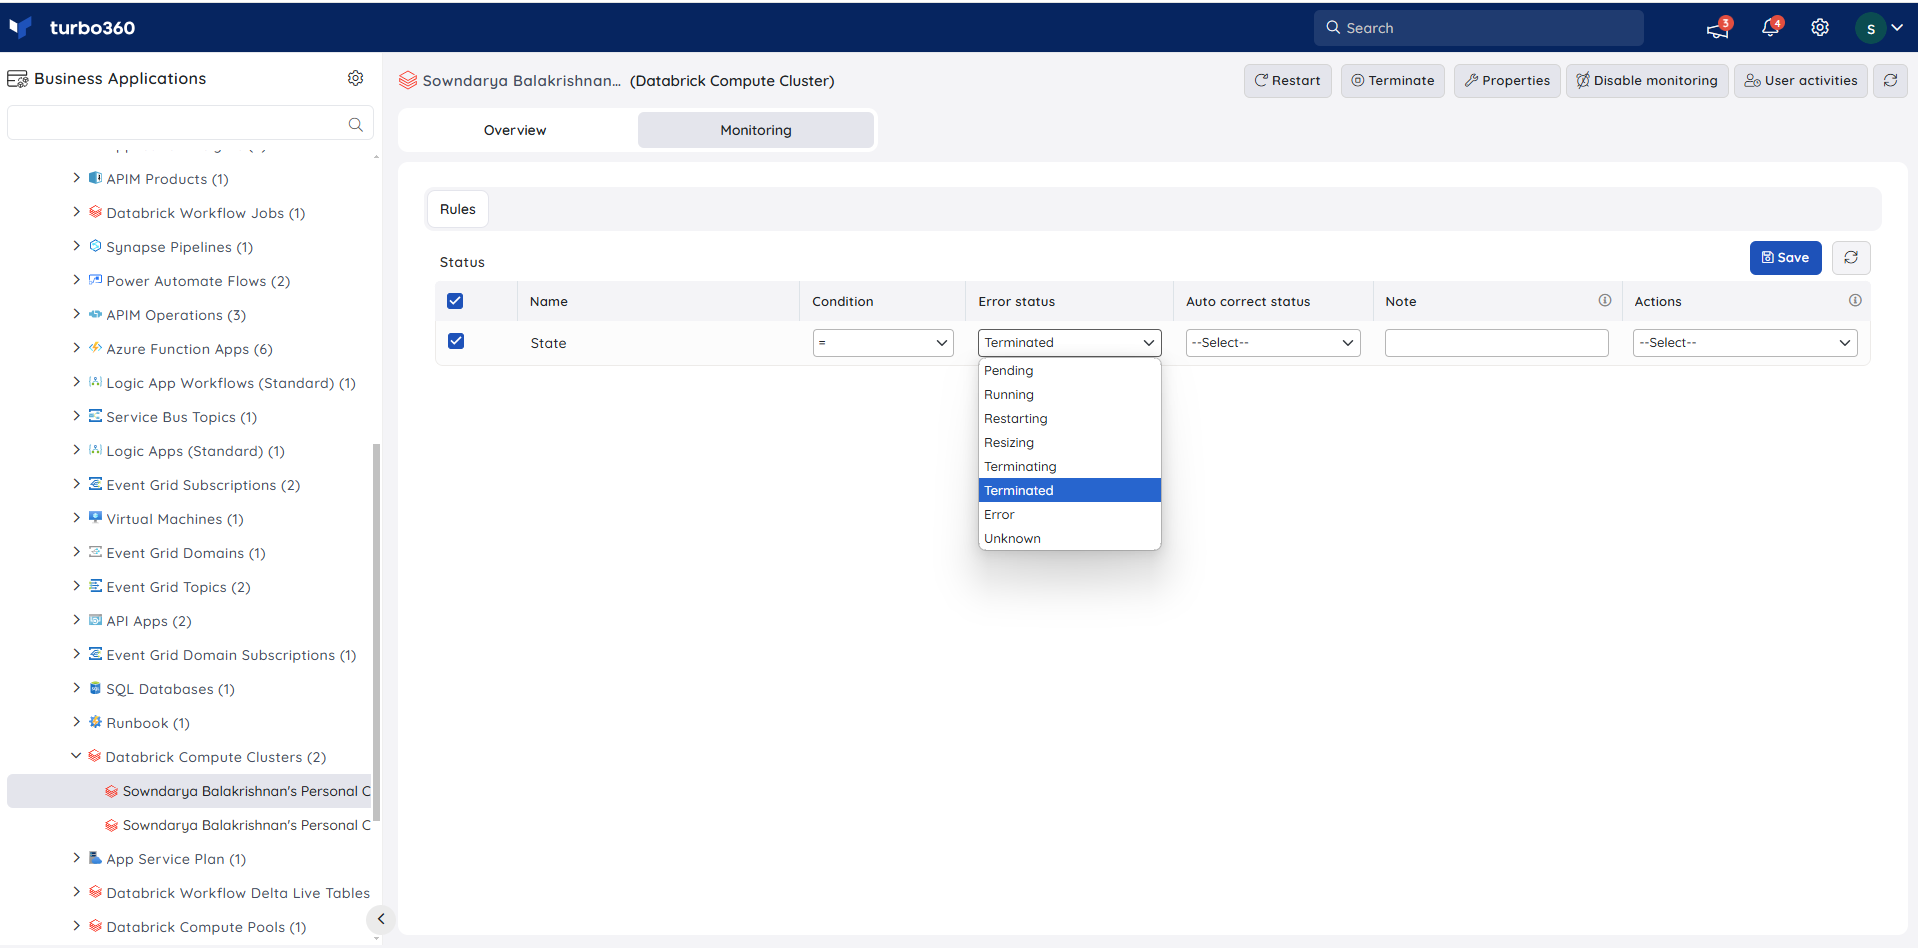Click the Business Applications panel icon
The height and width of the screenshot is (948, 1918).
pos(18,79)
